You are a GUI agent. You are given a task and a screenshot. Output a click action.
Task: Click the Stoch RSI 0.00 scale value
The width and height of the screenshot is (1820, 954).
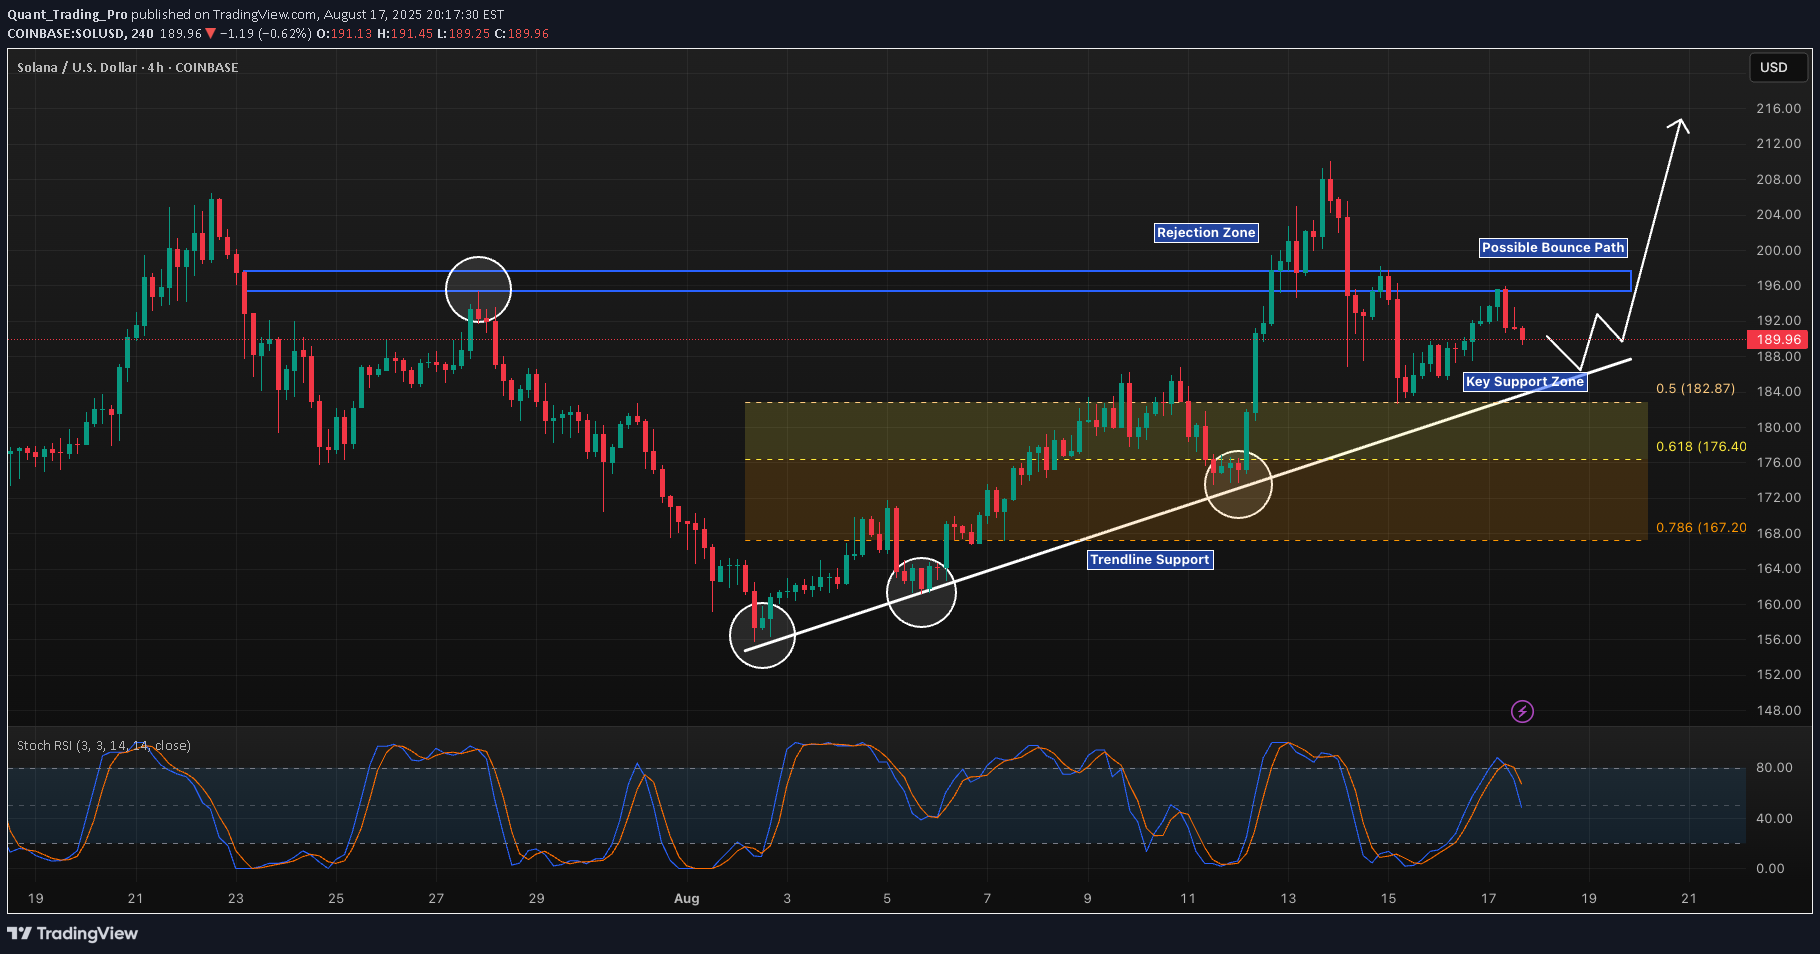(1770, 868)
